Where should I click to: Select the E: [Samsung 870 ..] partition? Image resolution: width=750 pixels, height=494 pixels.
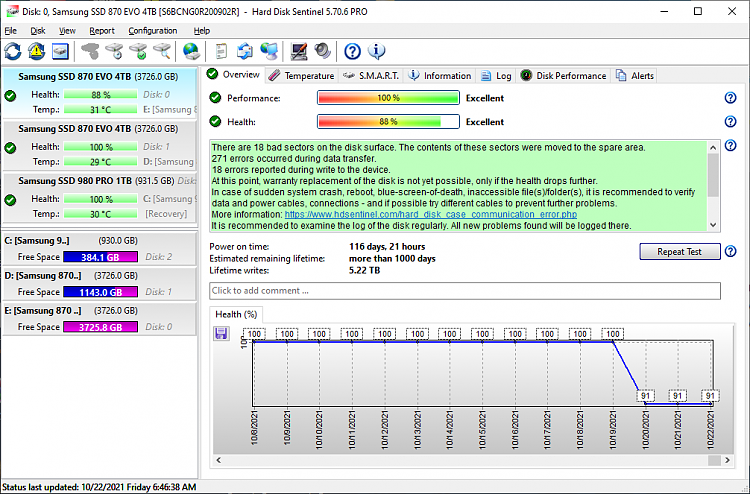pos(99,318)
